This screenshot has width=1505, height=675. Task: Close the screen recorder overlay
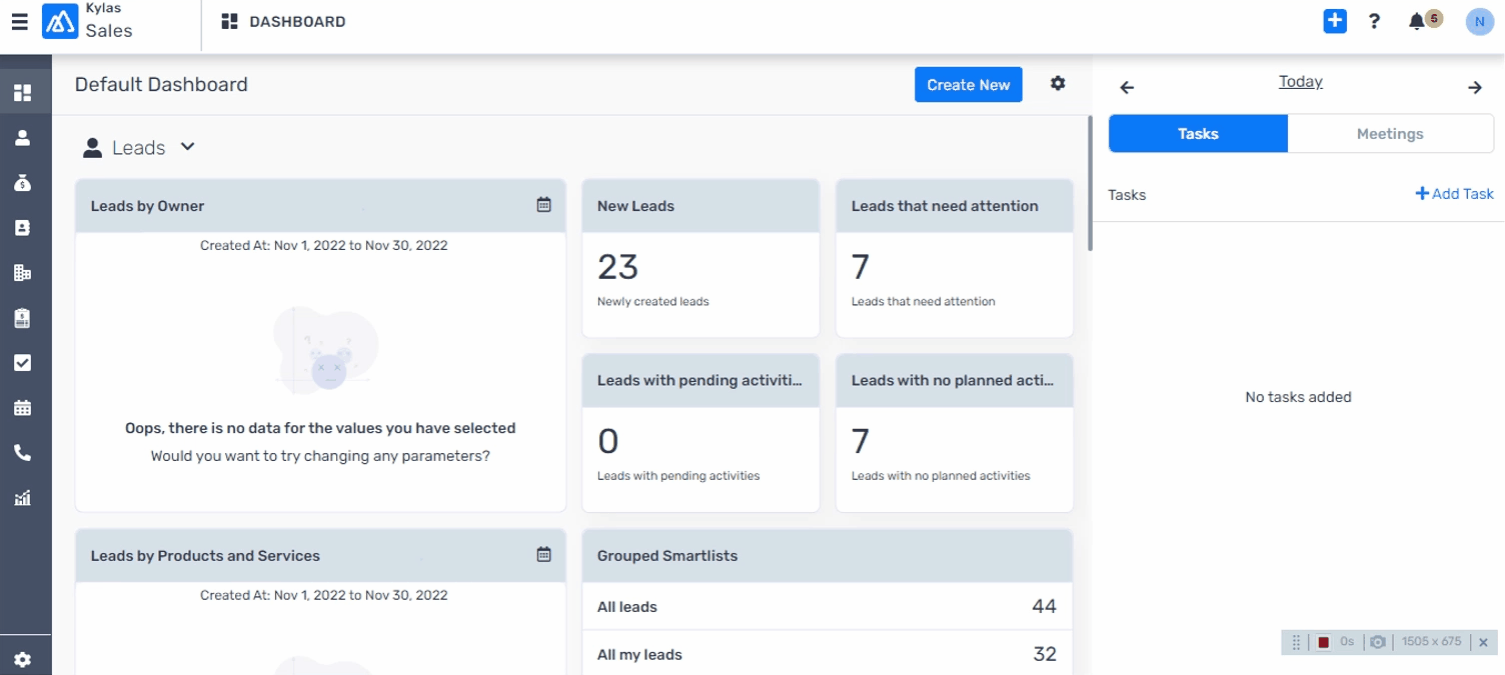point(1484,642)
